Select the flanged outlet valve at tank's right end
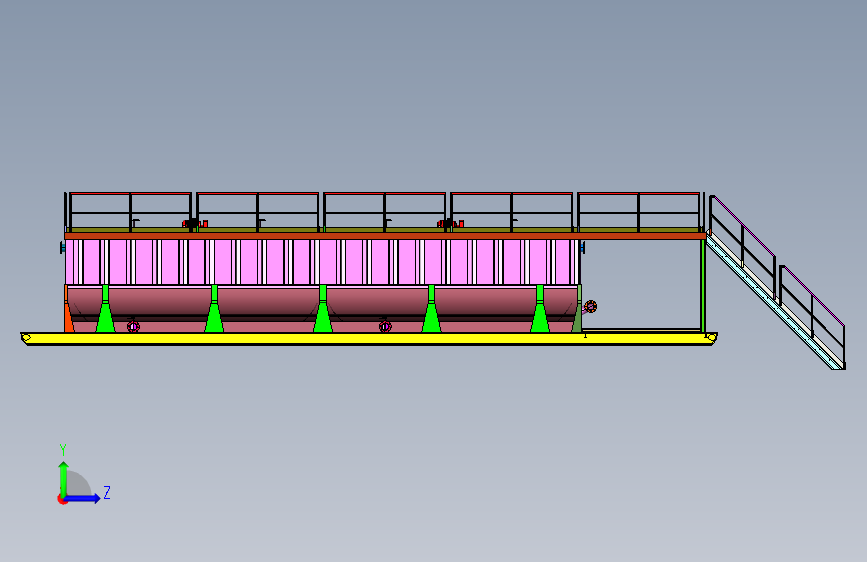This screenshot has height=562, width=867. 590,306
